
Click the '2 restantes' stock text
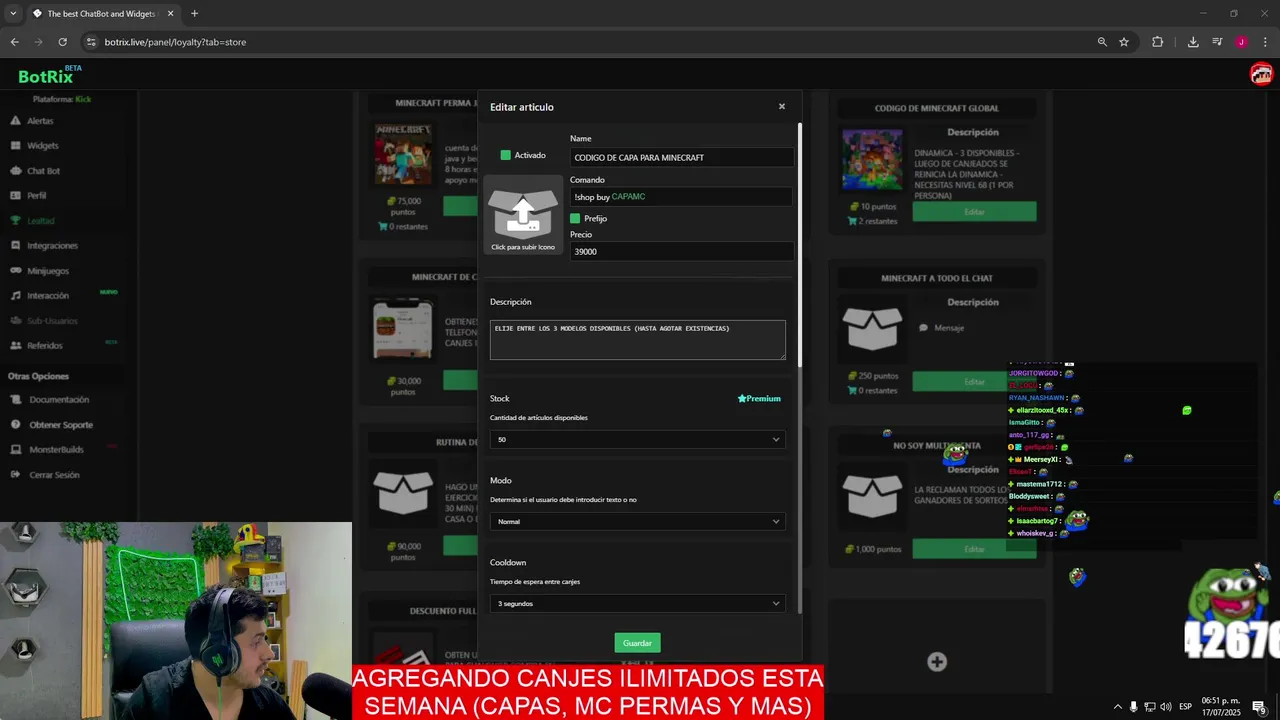(872, 221)
